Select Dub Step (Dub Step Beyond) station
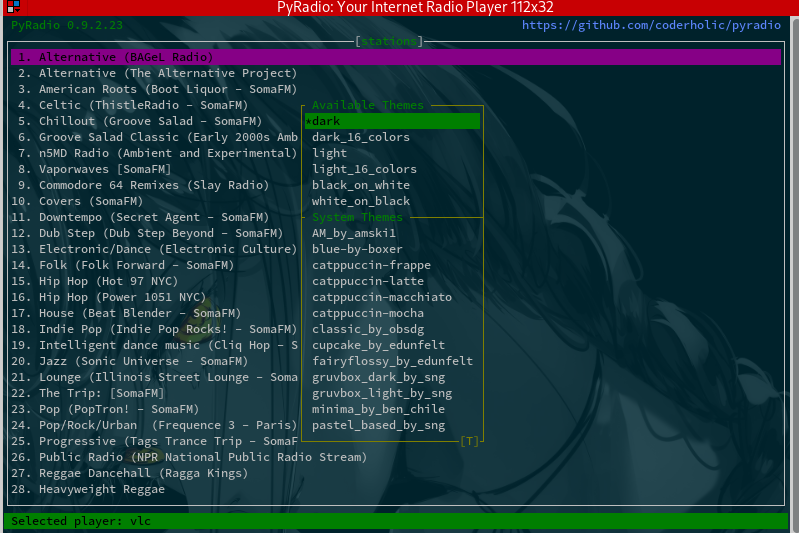Viewport: 799px width, 533px height. pyautogui.click(x=147, y=233)
